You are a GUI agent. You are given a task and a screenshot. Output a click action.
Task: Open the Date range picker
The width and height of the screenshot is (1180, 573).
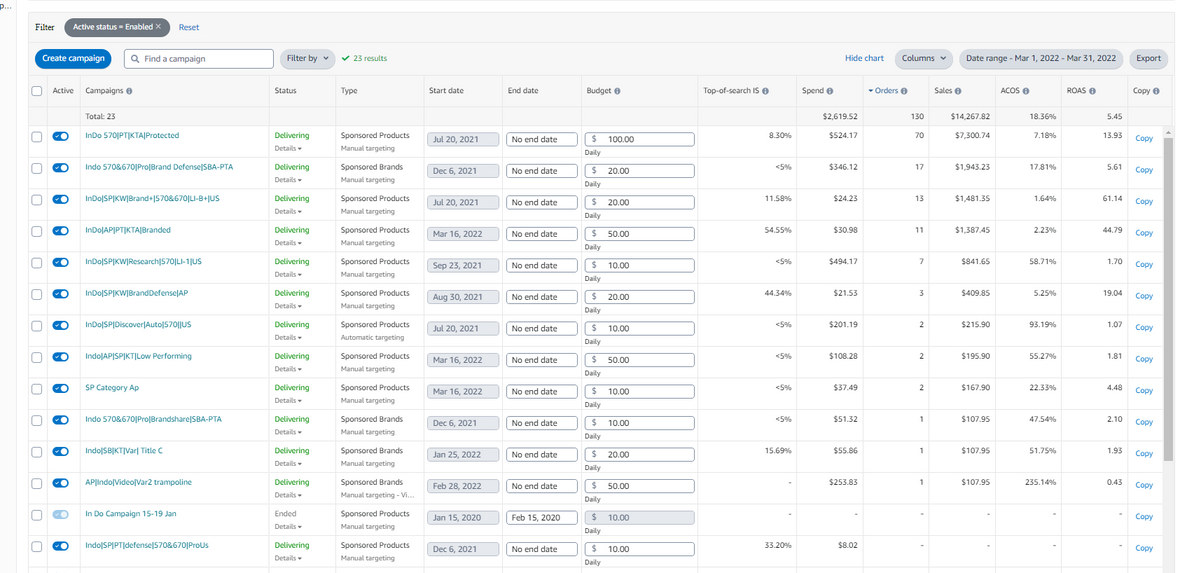point(1041,59)
